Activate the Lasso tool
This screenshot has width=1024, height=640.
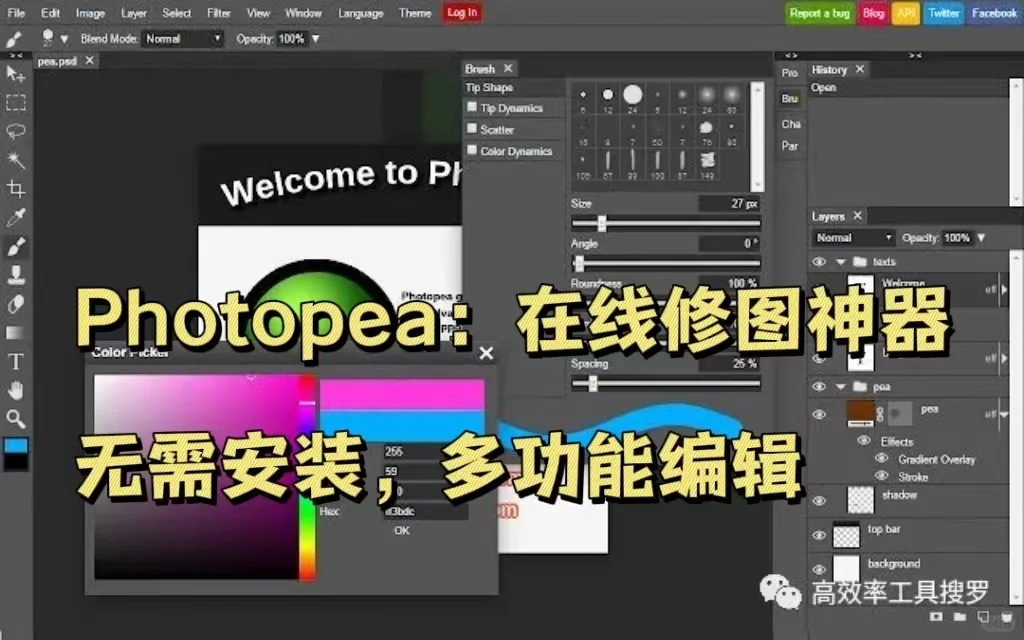(x=14, y=131)
